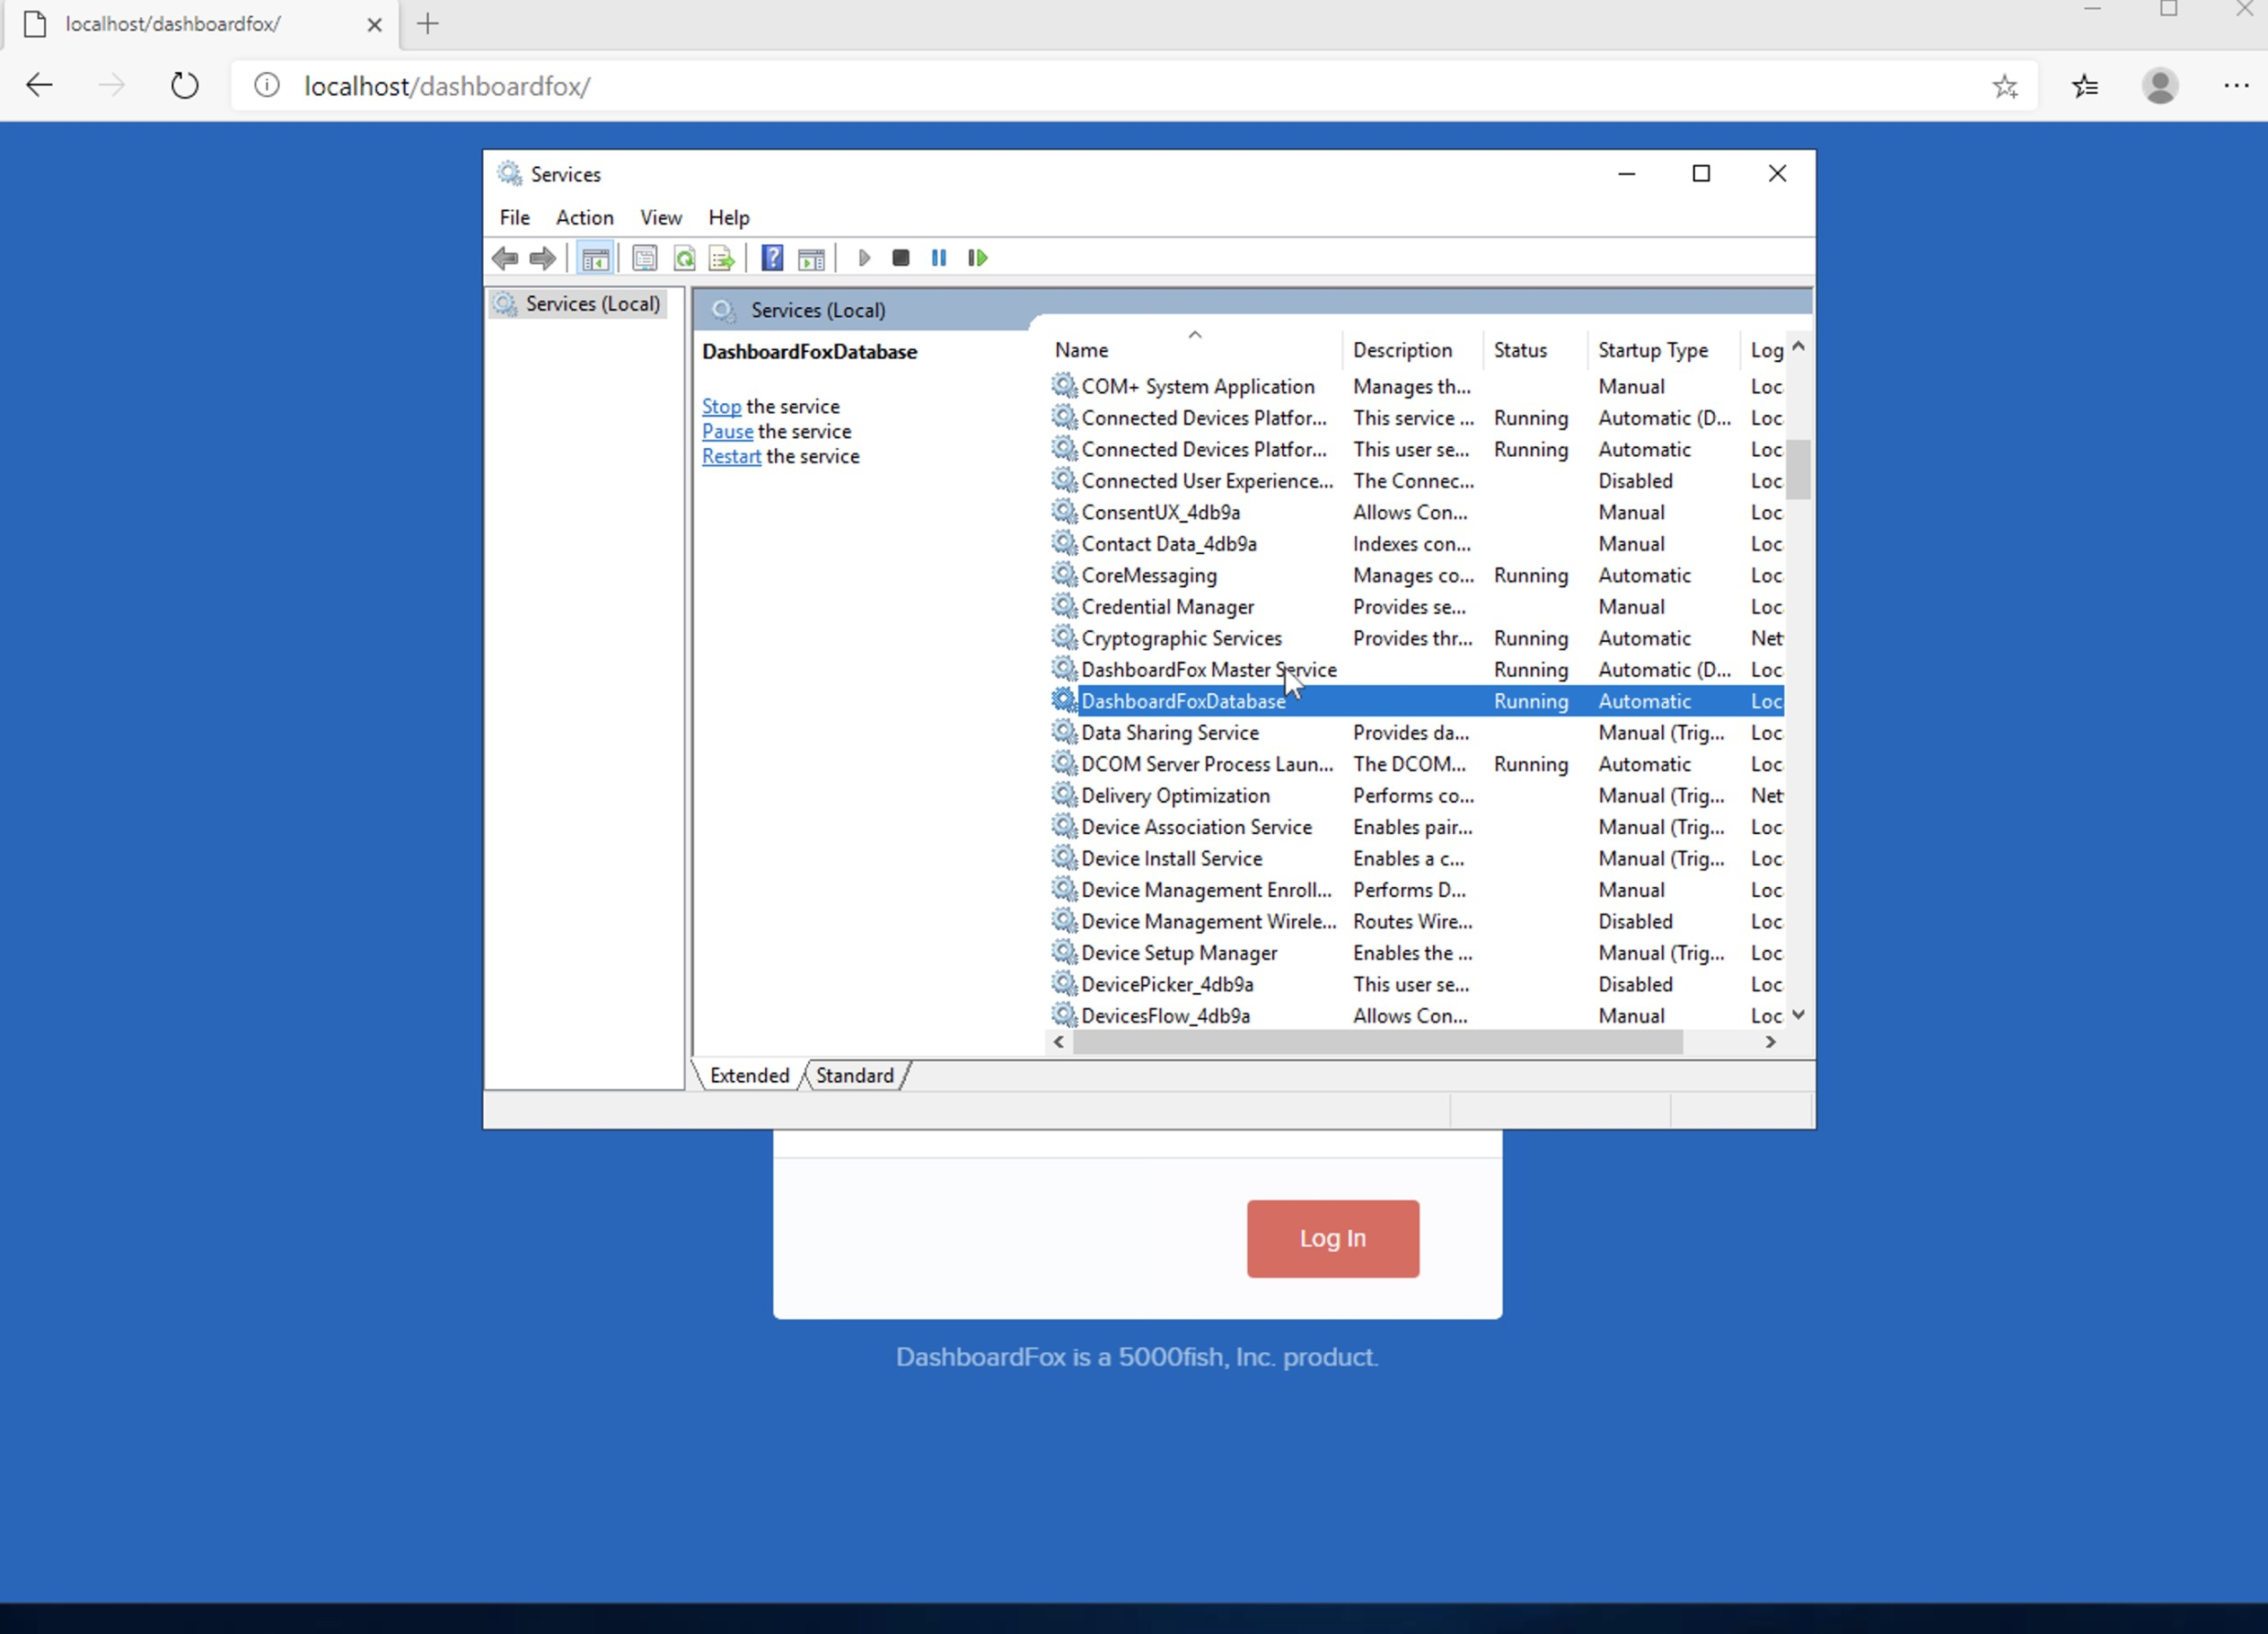Refresh the services list icon
2268x1634 pixels.
684,258
